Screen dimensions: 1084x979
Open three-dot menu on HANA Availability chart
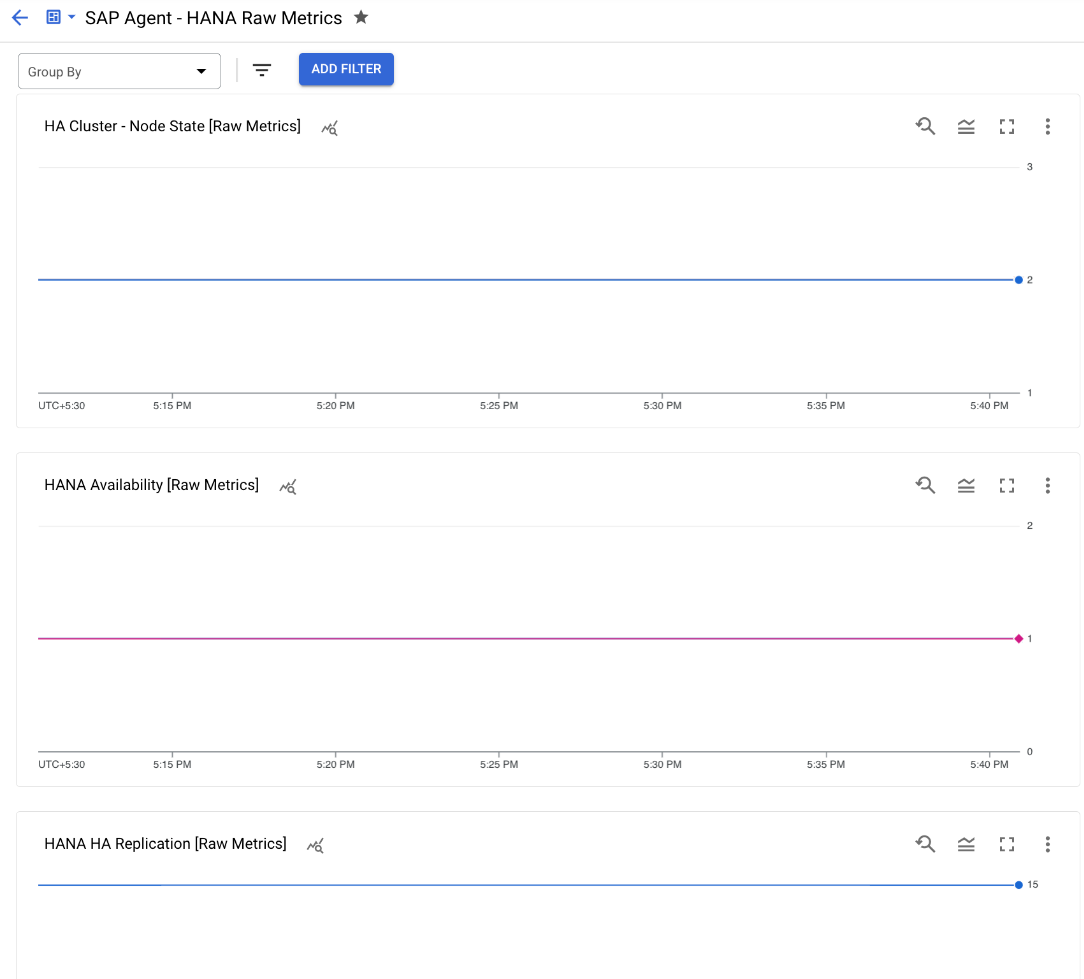point(1047,485)
